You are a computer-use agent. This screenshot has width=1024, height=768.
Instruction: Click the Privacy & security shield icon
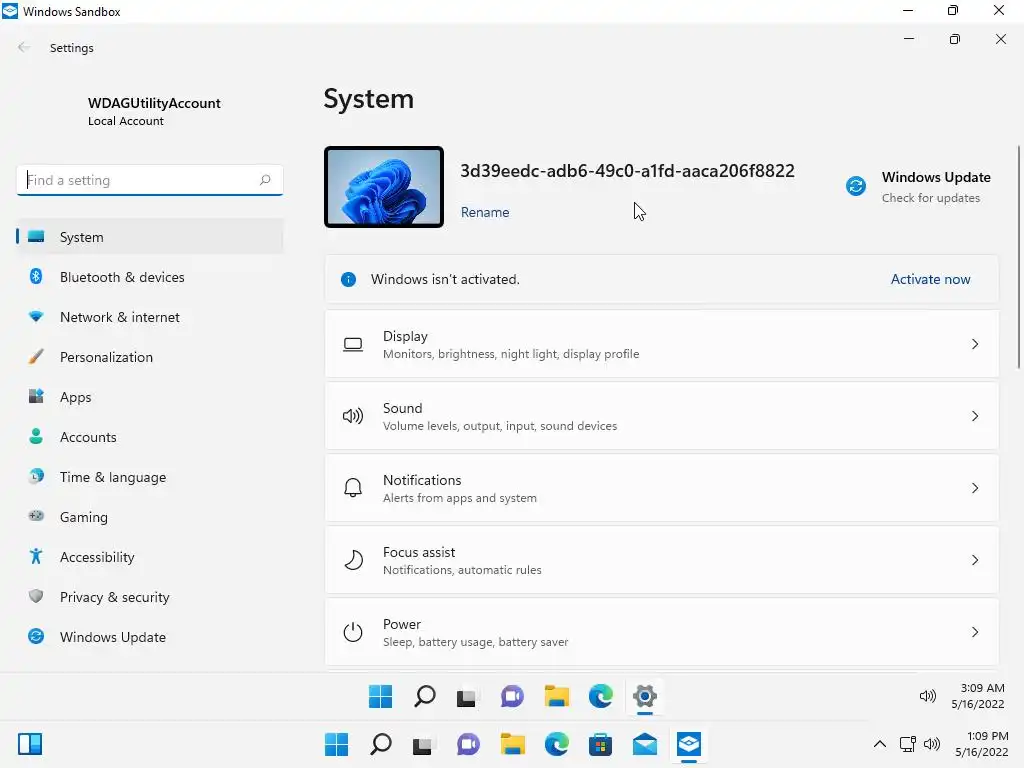coord(36,596)
